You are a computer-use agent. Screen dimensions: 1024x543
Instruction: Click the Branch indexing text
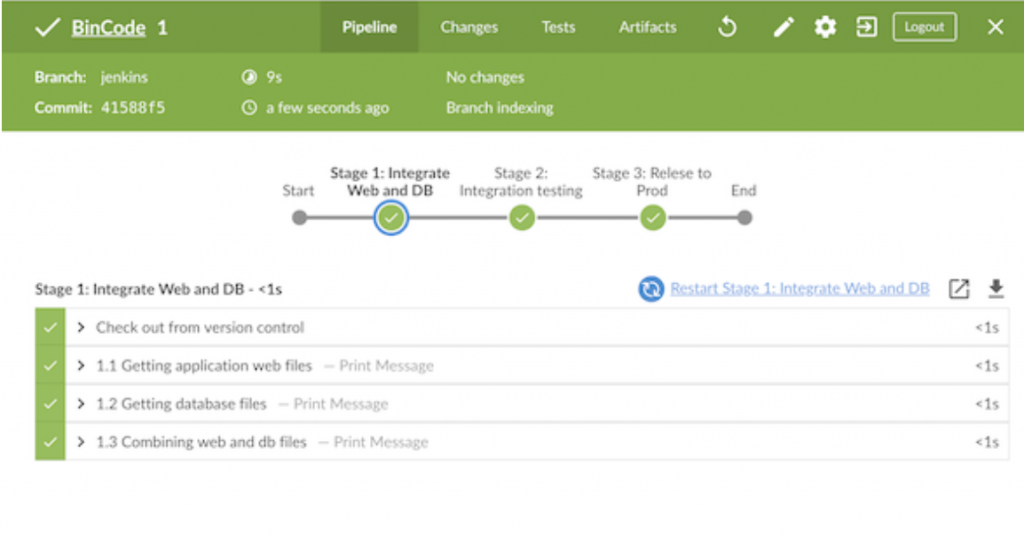(x=500, y=107)
